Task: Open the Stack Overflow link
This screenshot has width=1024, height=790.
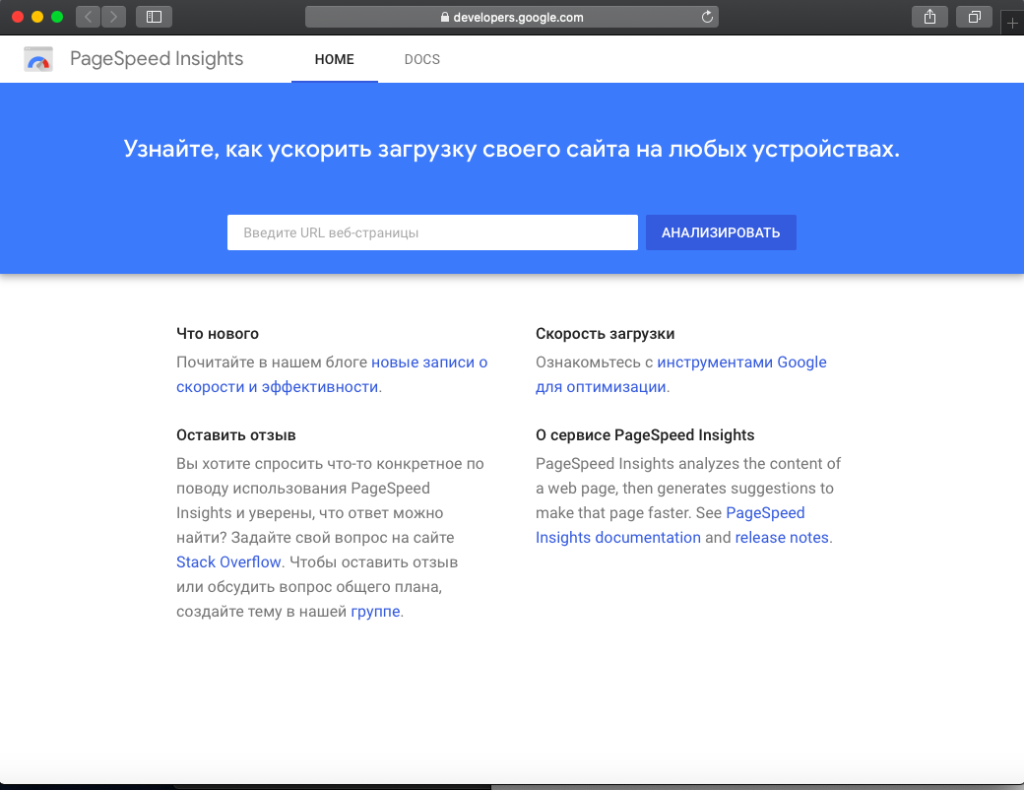Action: [229, 562]
